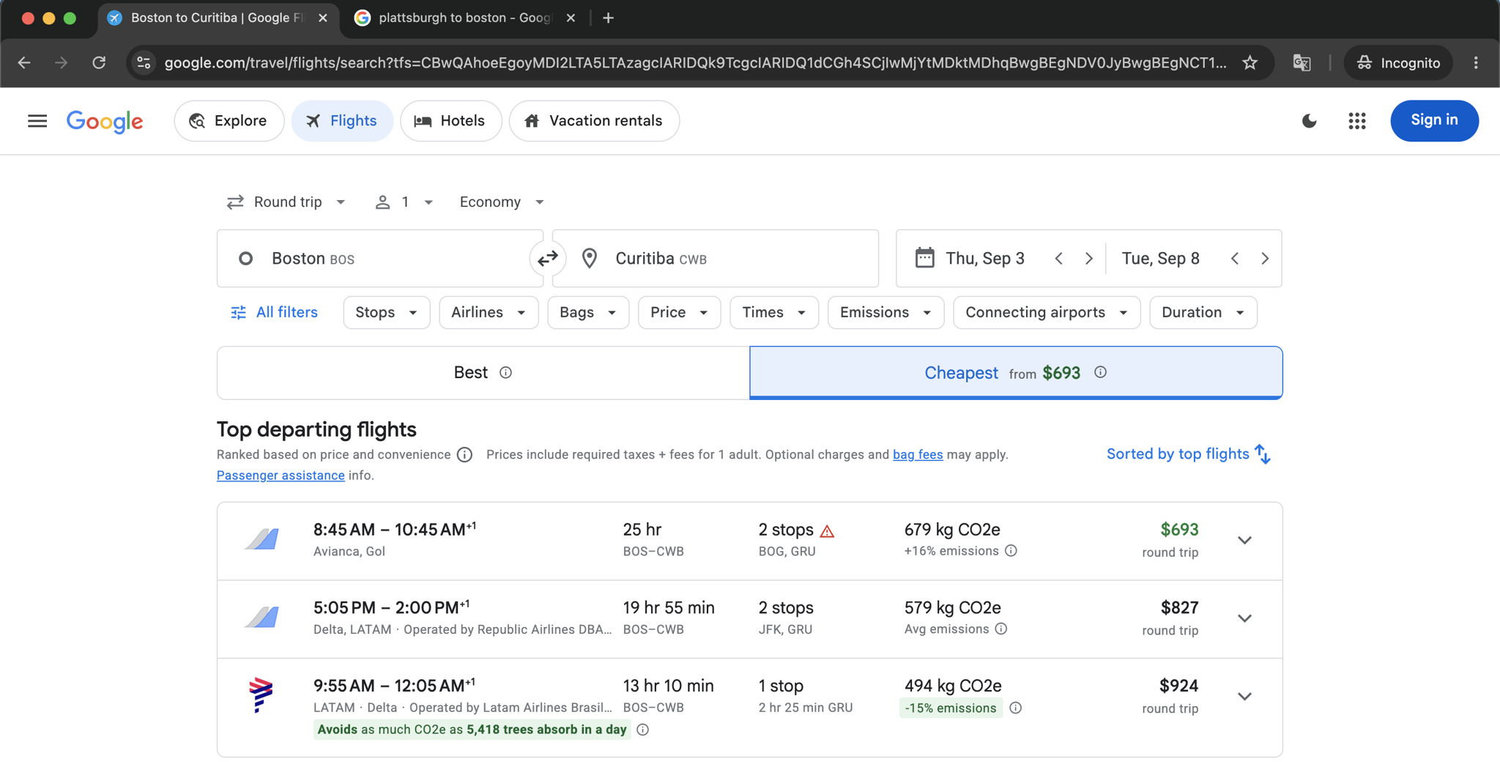The image size is (1500, 762).
Task: View site information icon in address bar
Action: coord(144,63)
